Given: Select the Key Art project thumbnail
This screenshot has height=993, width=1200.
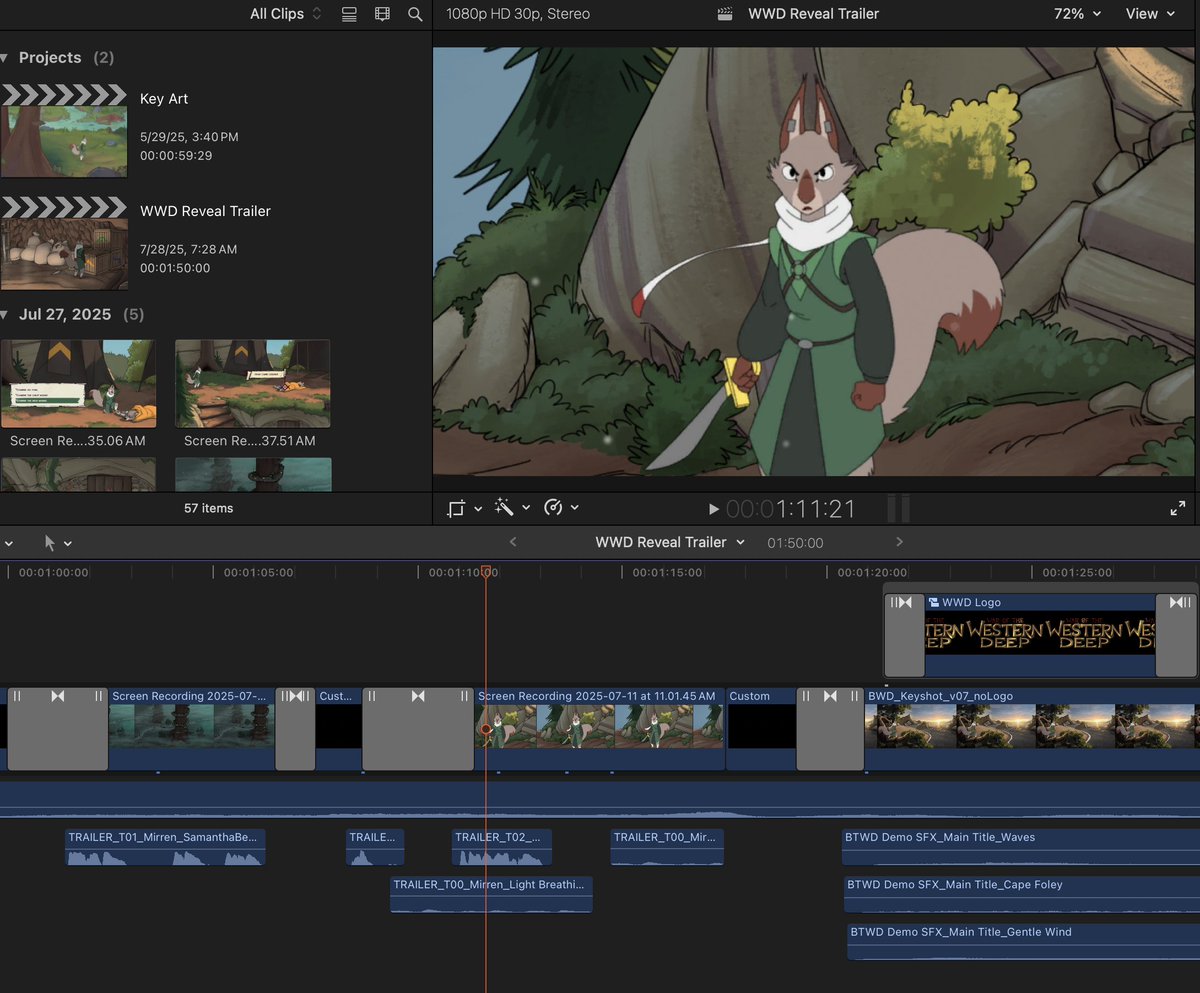Looking at the screenshot, I should point(64,131).
